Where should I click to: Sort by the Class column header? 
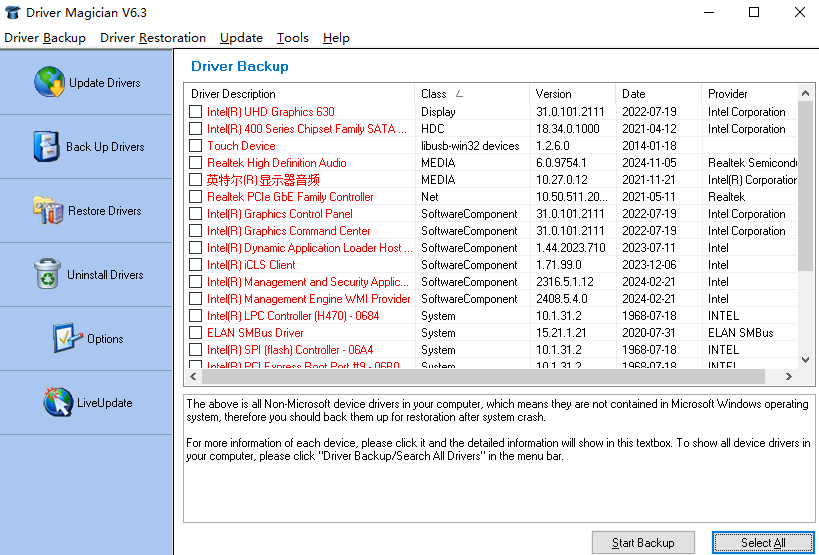point(472,94)
